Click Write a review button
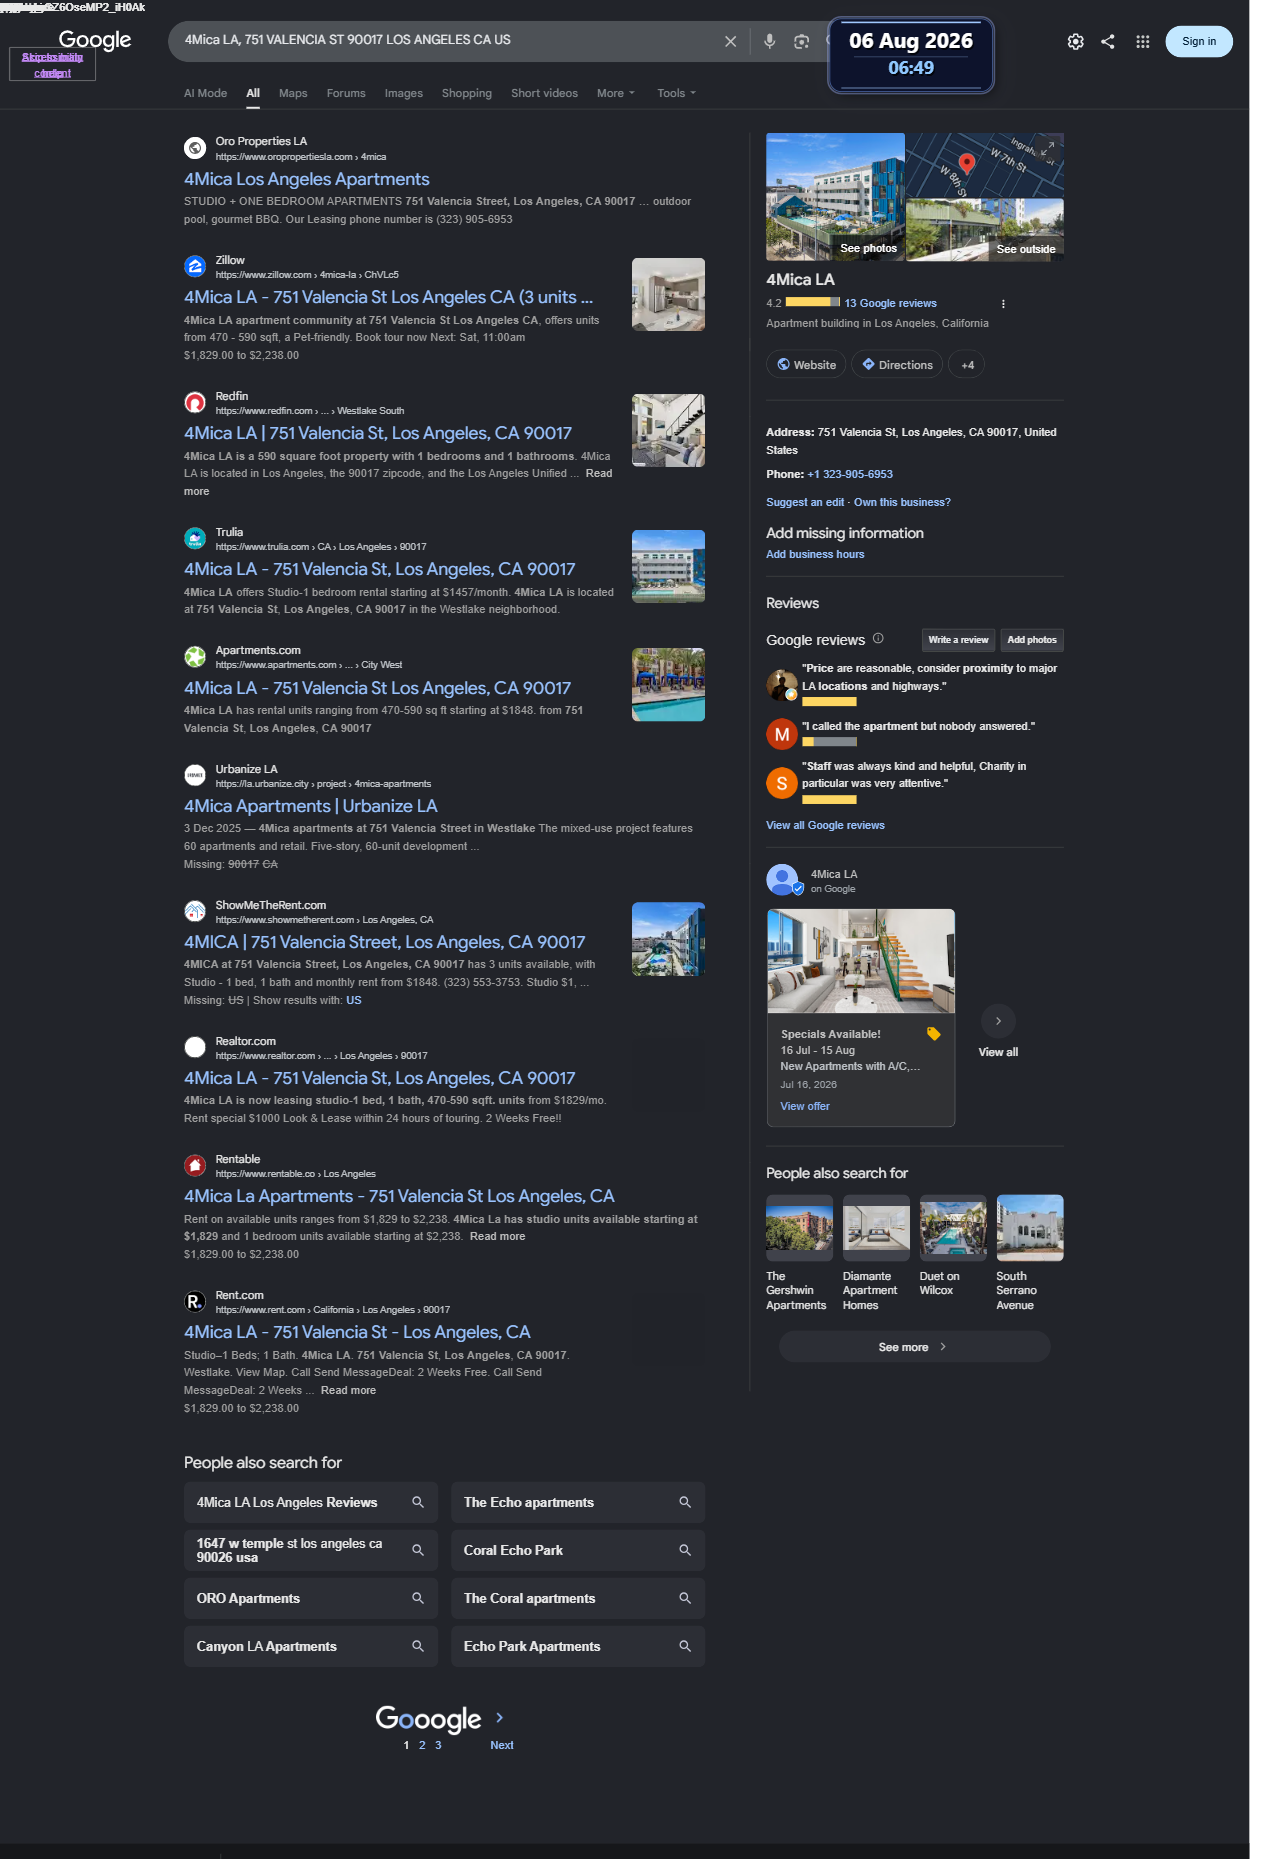Screen dimensions: 1264x1859 958,640
